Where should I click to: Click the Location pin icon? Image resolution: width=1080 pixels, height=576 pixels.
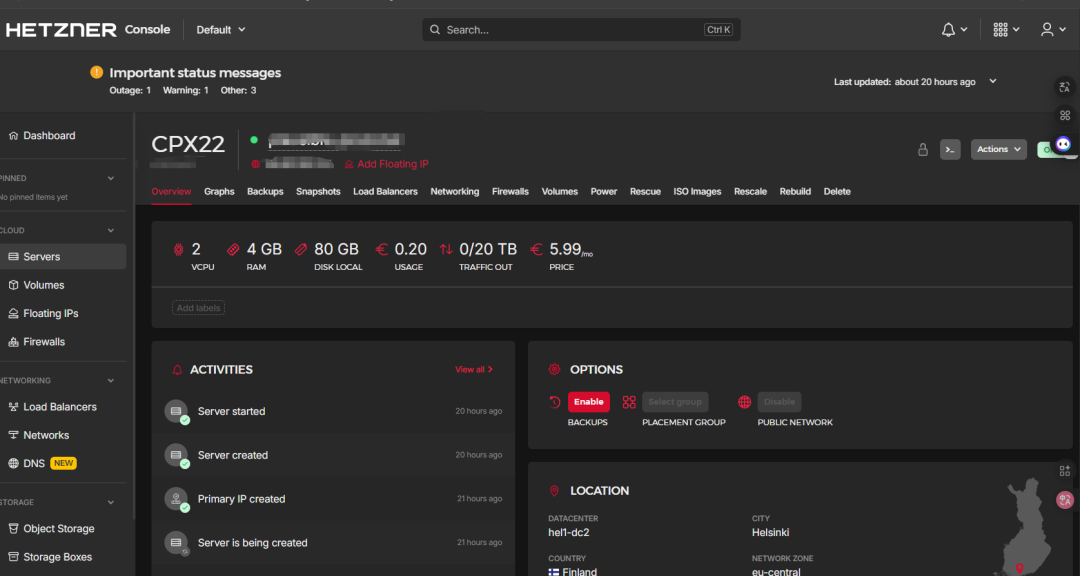(x=554, y=491)
